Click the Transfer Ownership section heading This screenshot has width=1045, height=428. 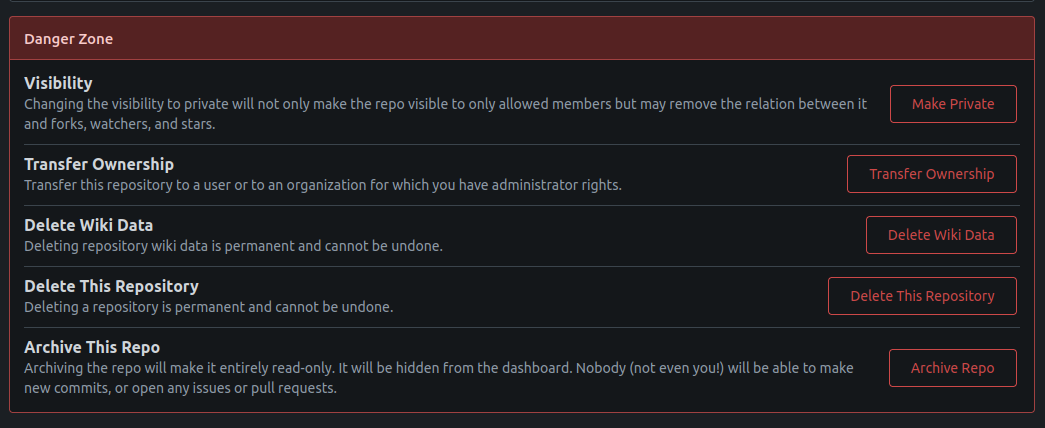99,164
